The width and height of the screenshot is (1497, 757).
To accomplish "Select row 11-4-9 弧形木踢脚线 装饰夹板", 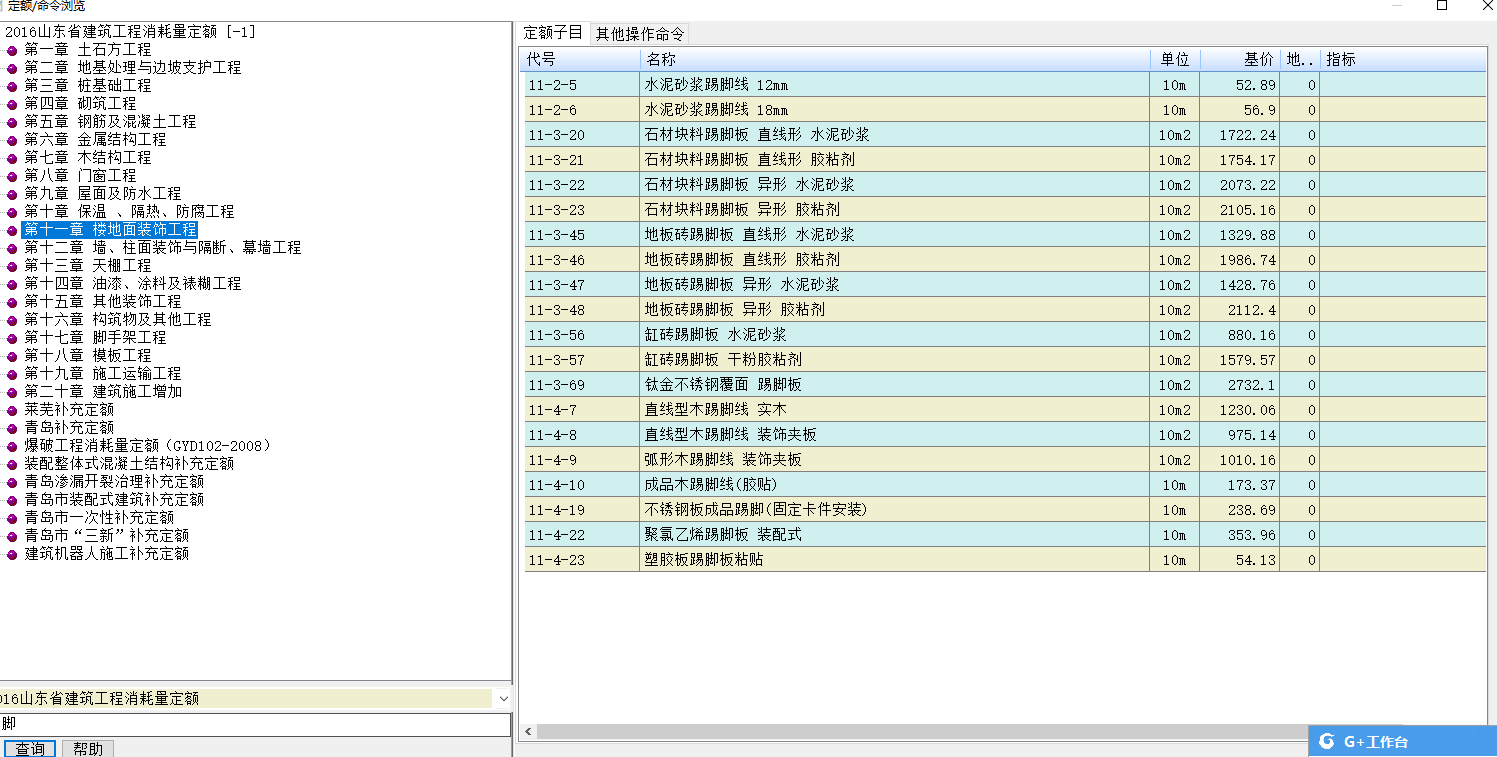I will (x=1005, y=460).
